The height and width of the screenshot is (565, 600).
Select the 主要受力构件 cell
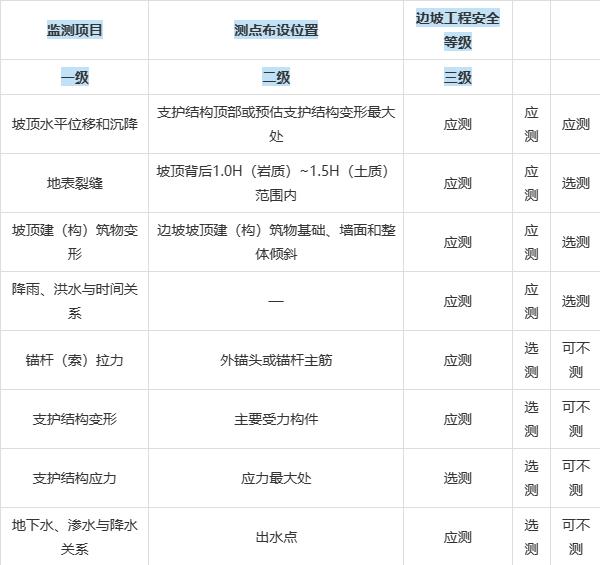276,419
